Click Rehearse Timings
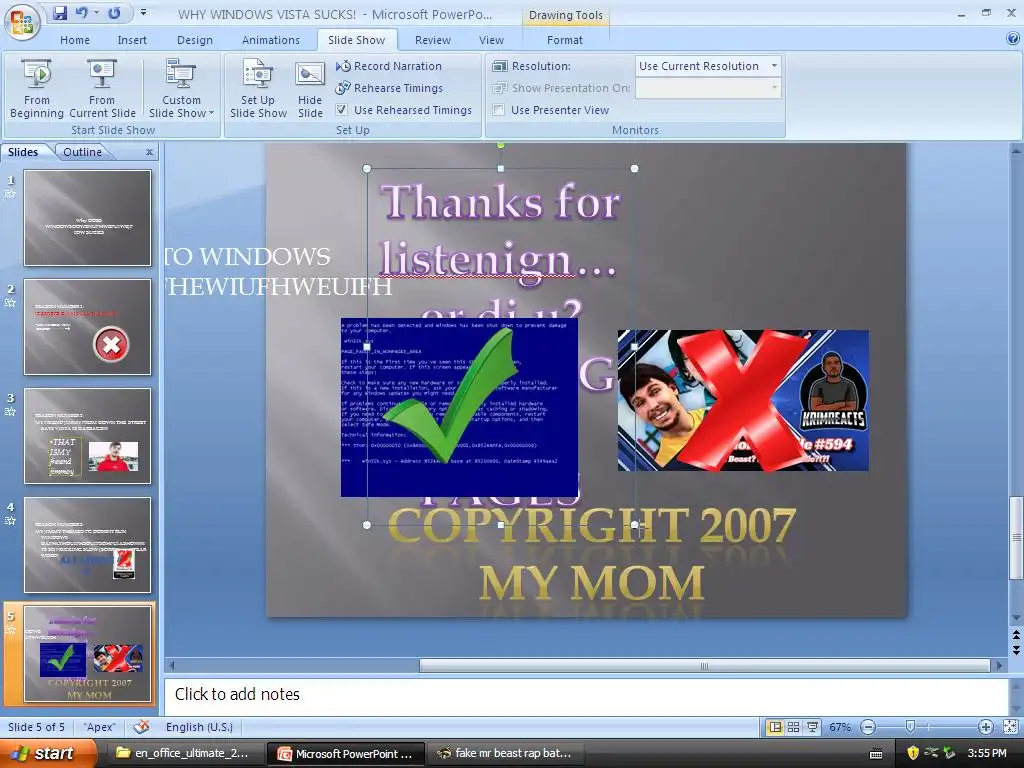The image size is (1024, 768). (x=389, y=88)
